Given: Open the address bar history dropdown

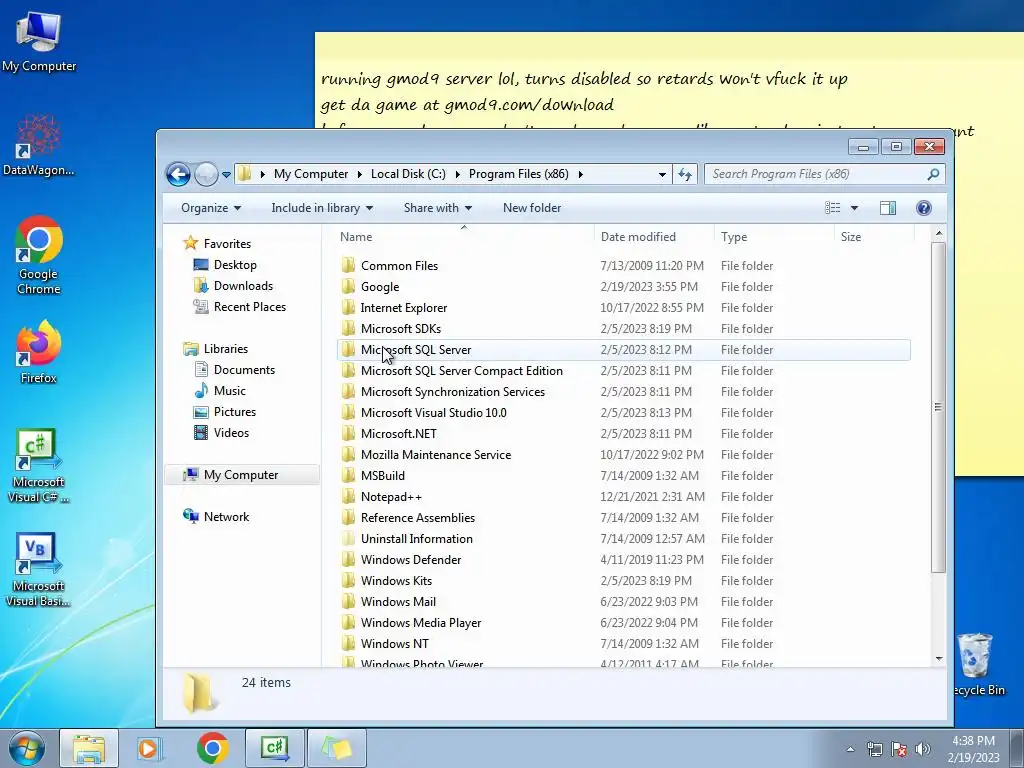Looking at the screenshot, I should (662, 174).
